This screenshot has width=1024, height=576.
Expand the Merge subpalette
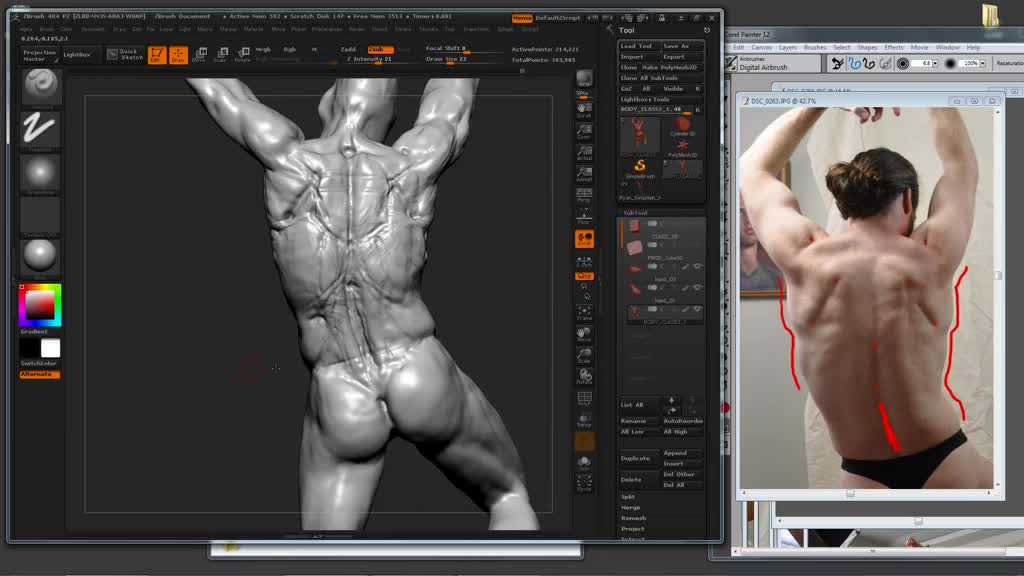[630, 507]
